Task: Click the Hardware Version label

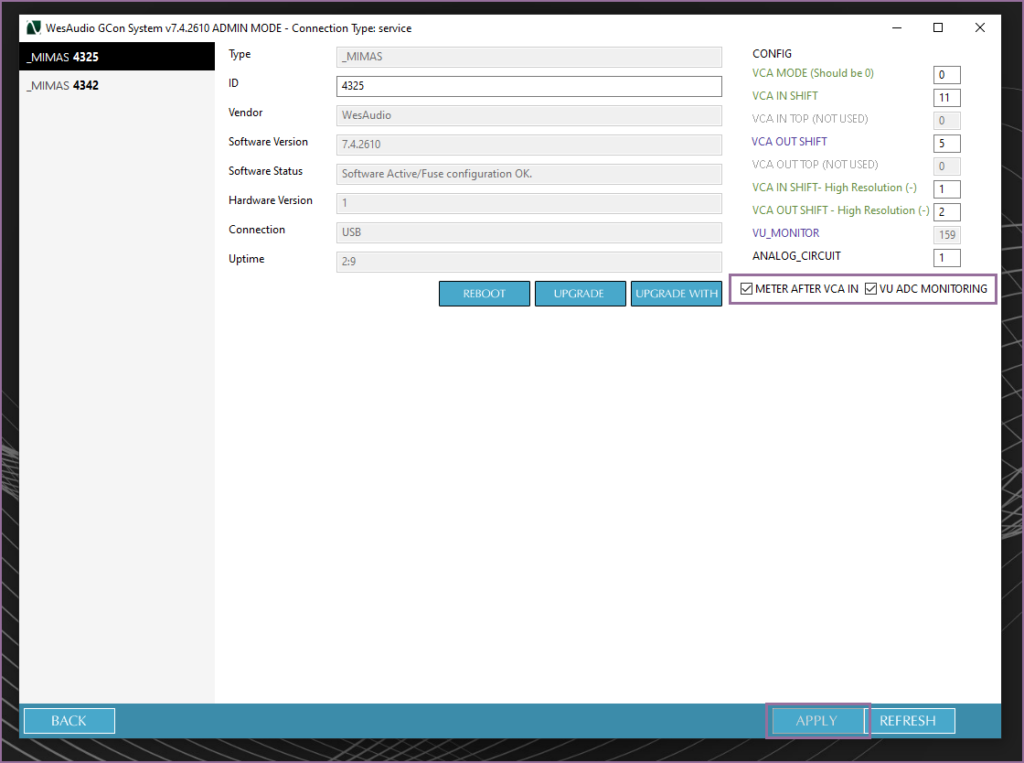Action: pos(270,201)
